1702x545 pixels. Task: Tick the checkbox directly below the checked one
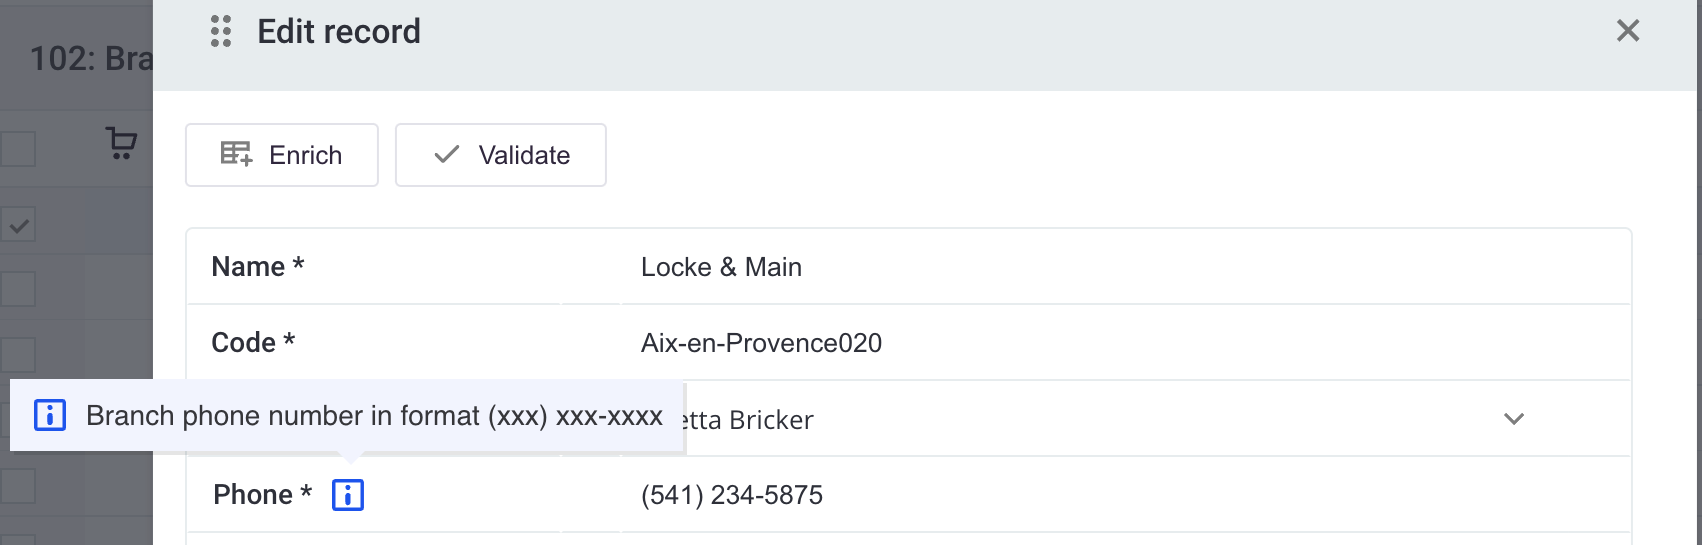tap(18, 289)
